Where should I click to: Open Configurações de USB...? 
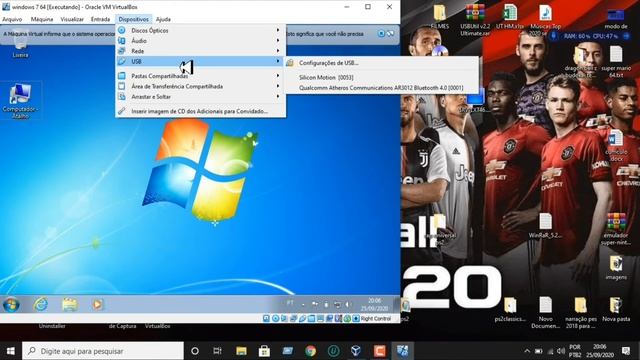(x=381, y=63)
